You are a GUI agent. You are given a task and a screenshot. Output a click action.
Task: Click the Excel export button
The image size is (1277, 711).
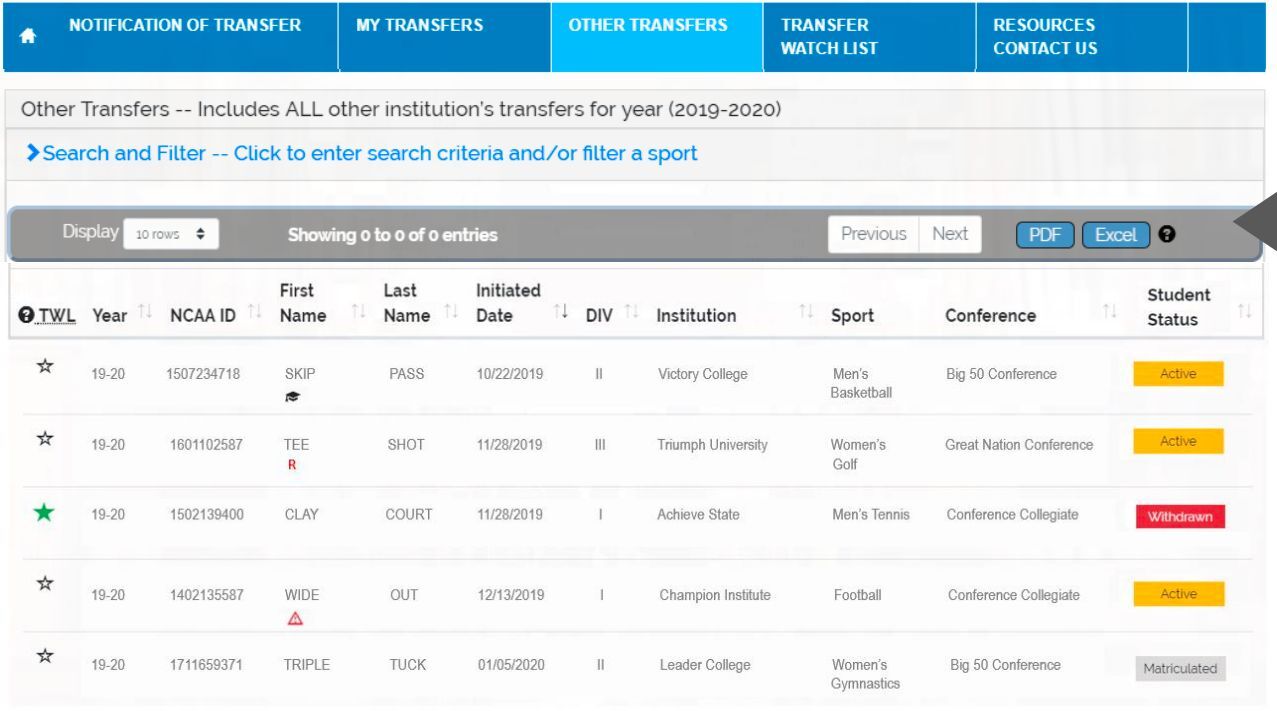click(x=1116, y=234)
